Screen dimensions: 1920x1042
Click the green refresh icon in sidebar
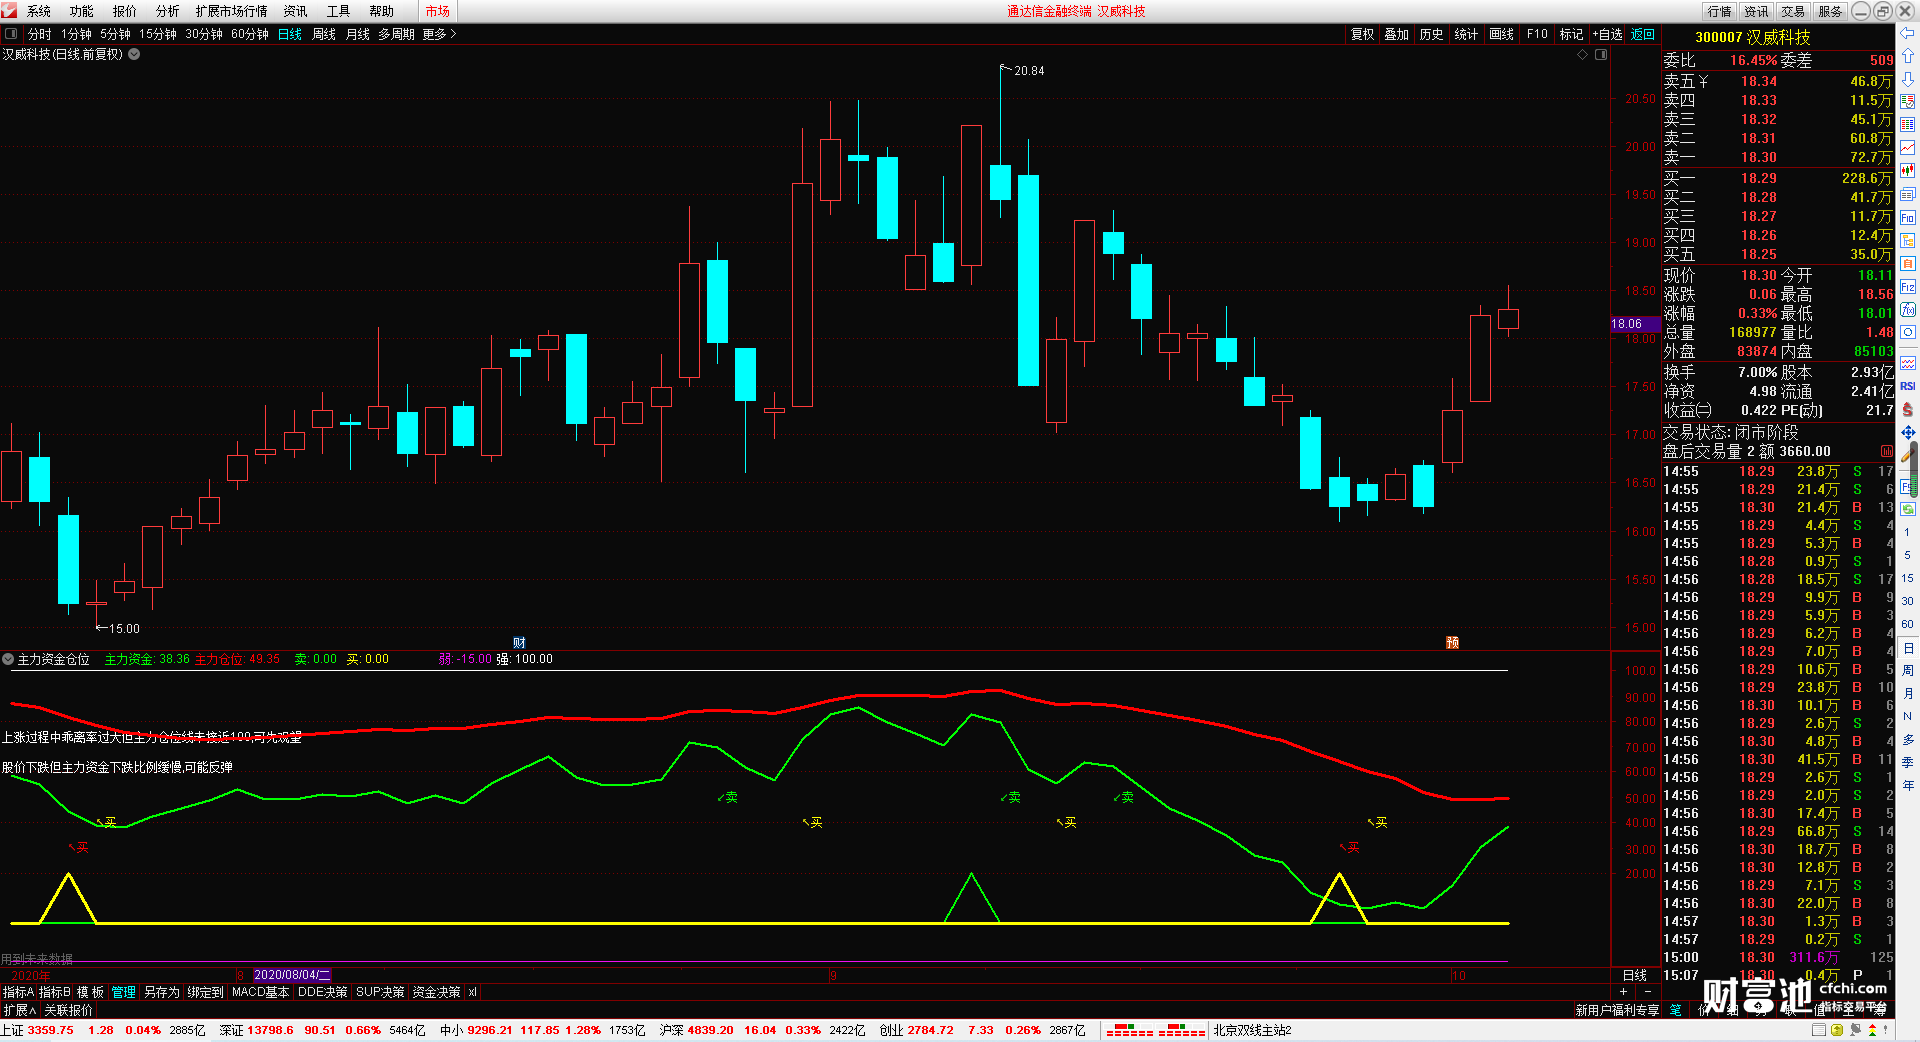(1908, 509)
